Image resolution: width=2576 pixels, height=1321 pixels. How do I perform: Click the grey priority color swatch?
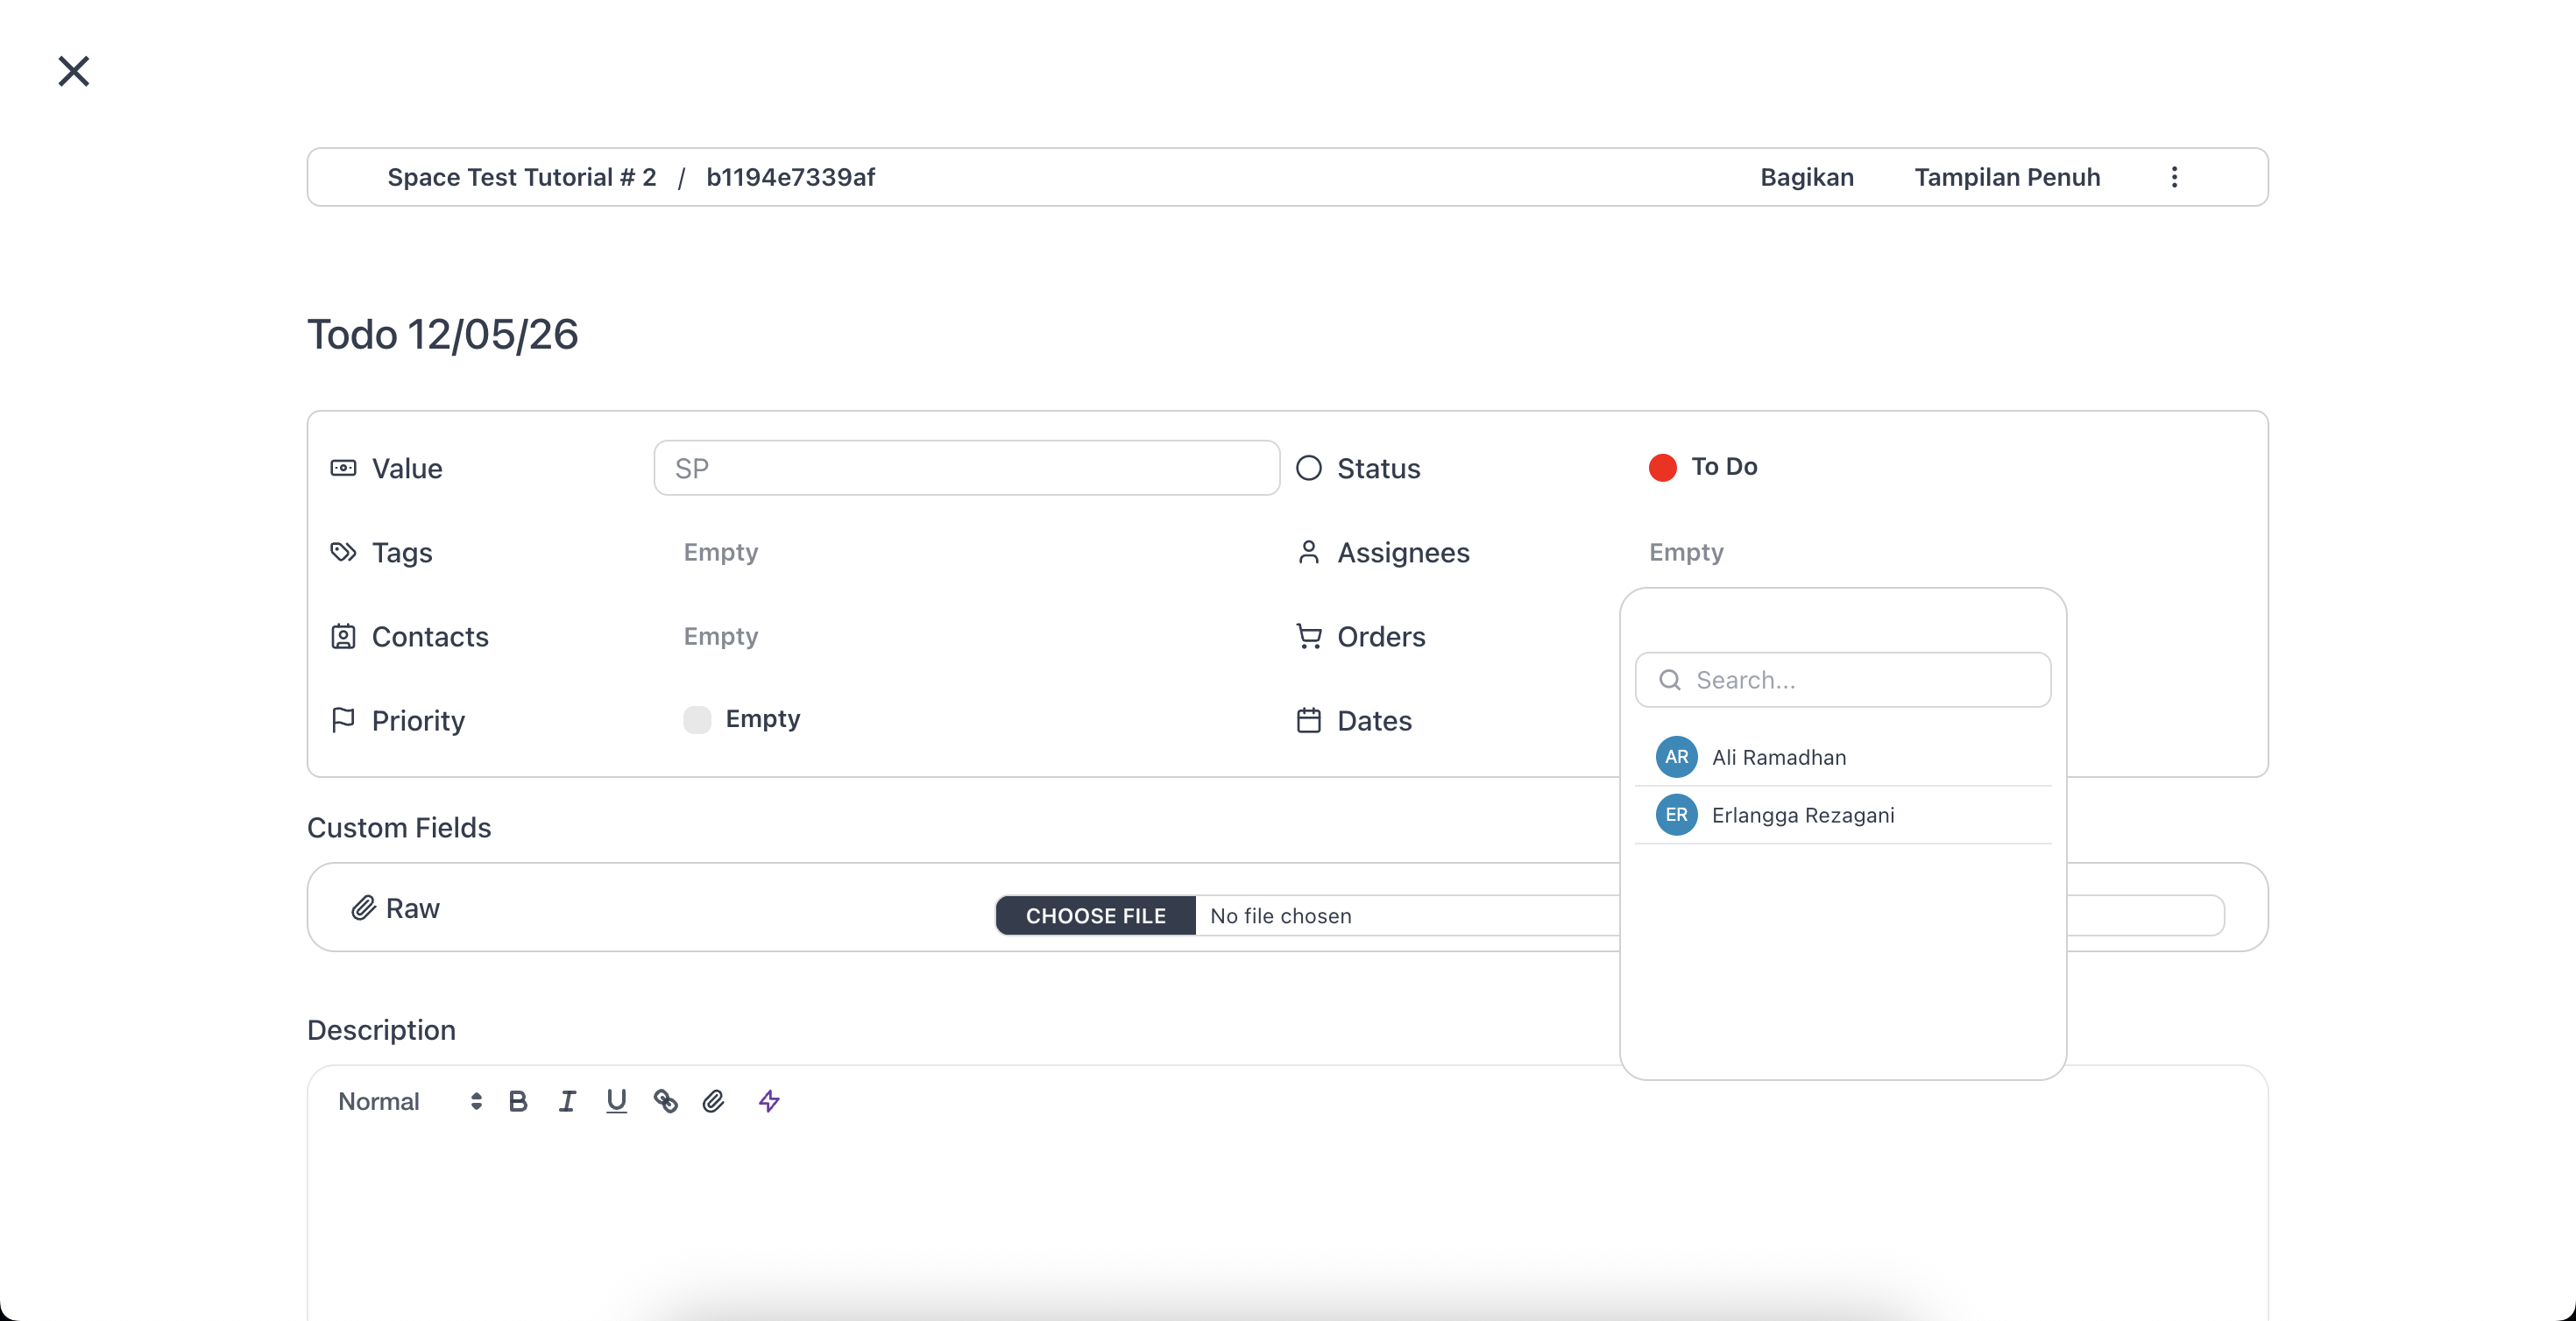pyautogui.click(x=697, y=719)
